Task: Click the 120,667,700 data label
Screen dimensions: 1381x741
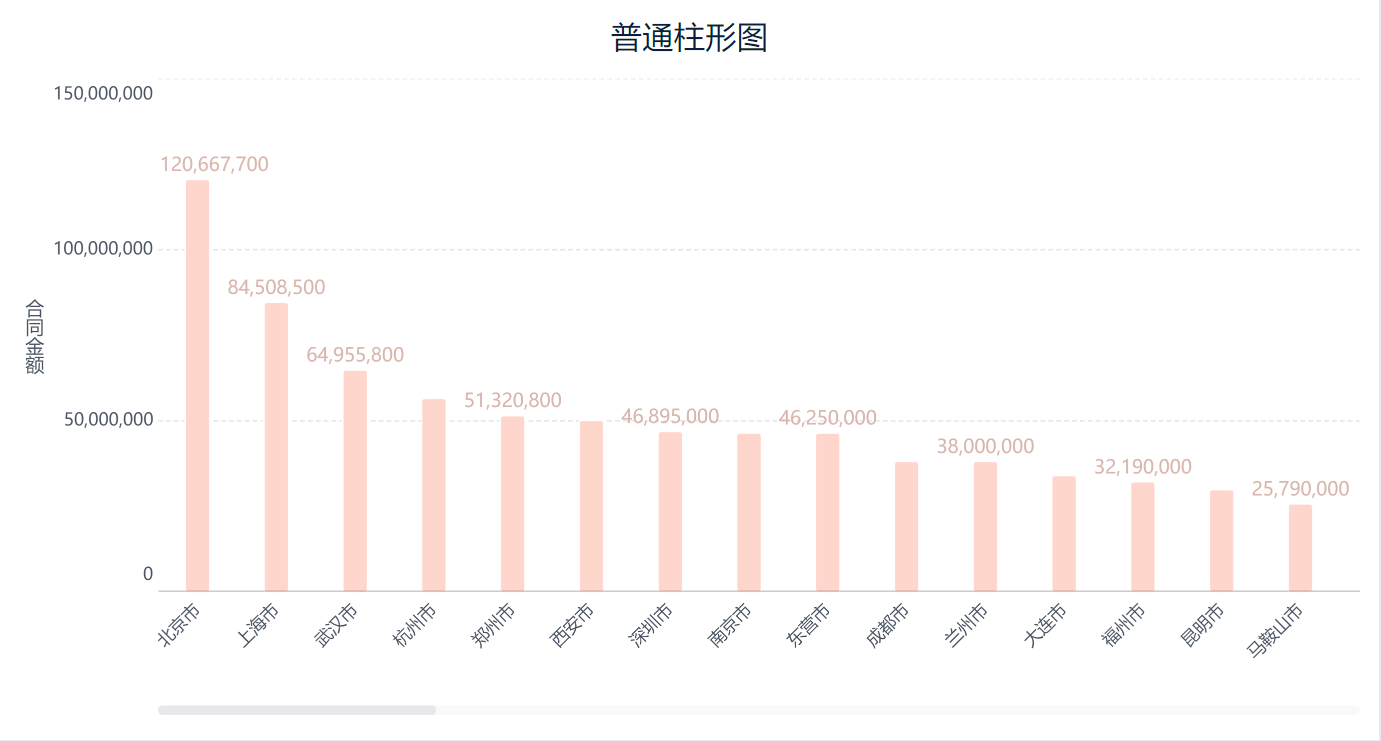Action: point(214,164)
